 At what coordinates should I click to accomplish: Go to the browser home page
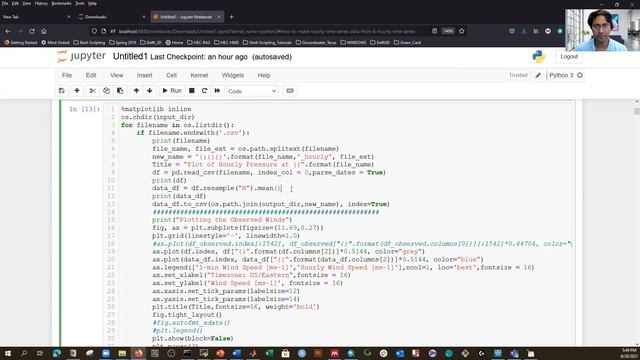(x=44, y=31)
